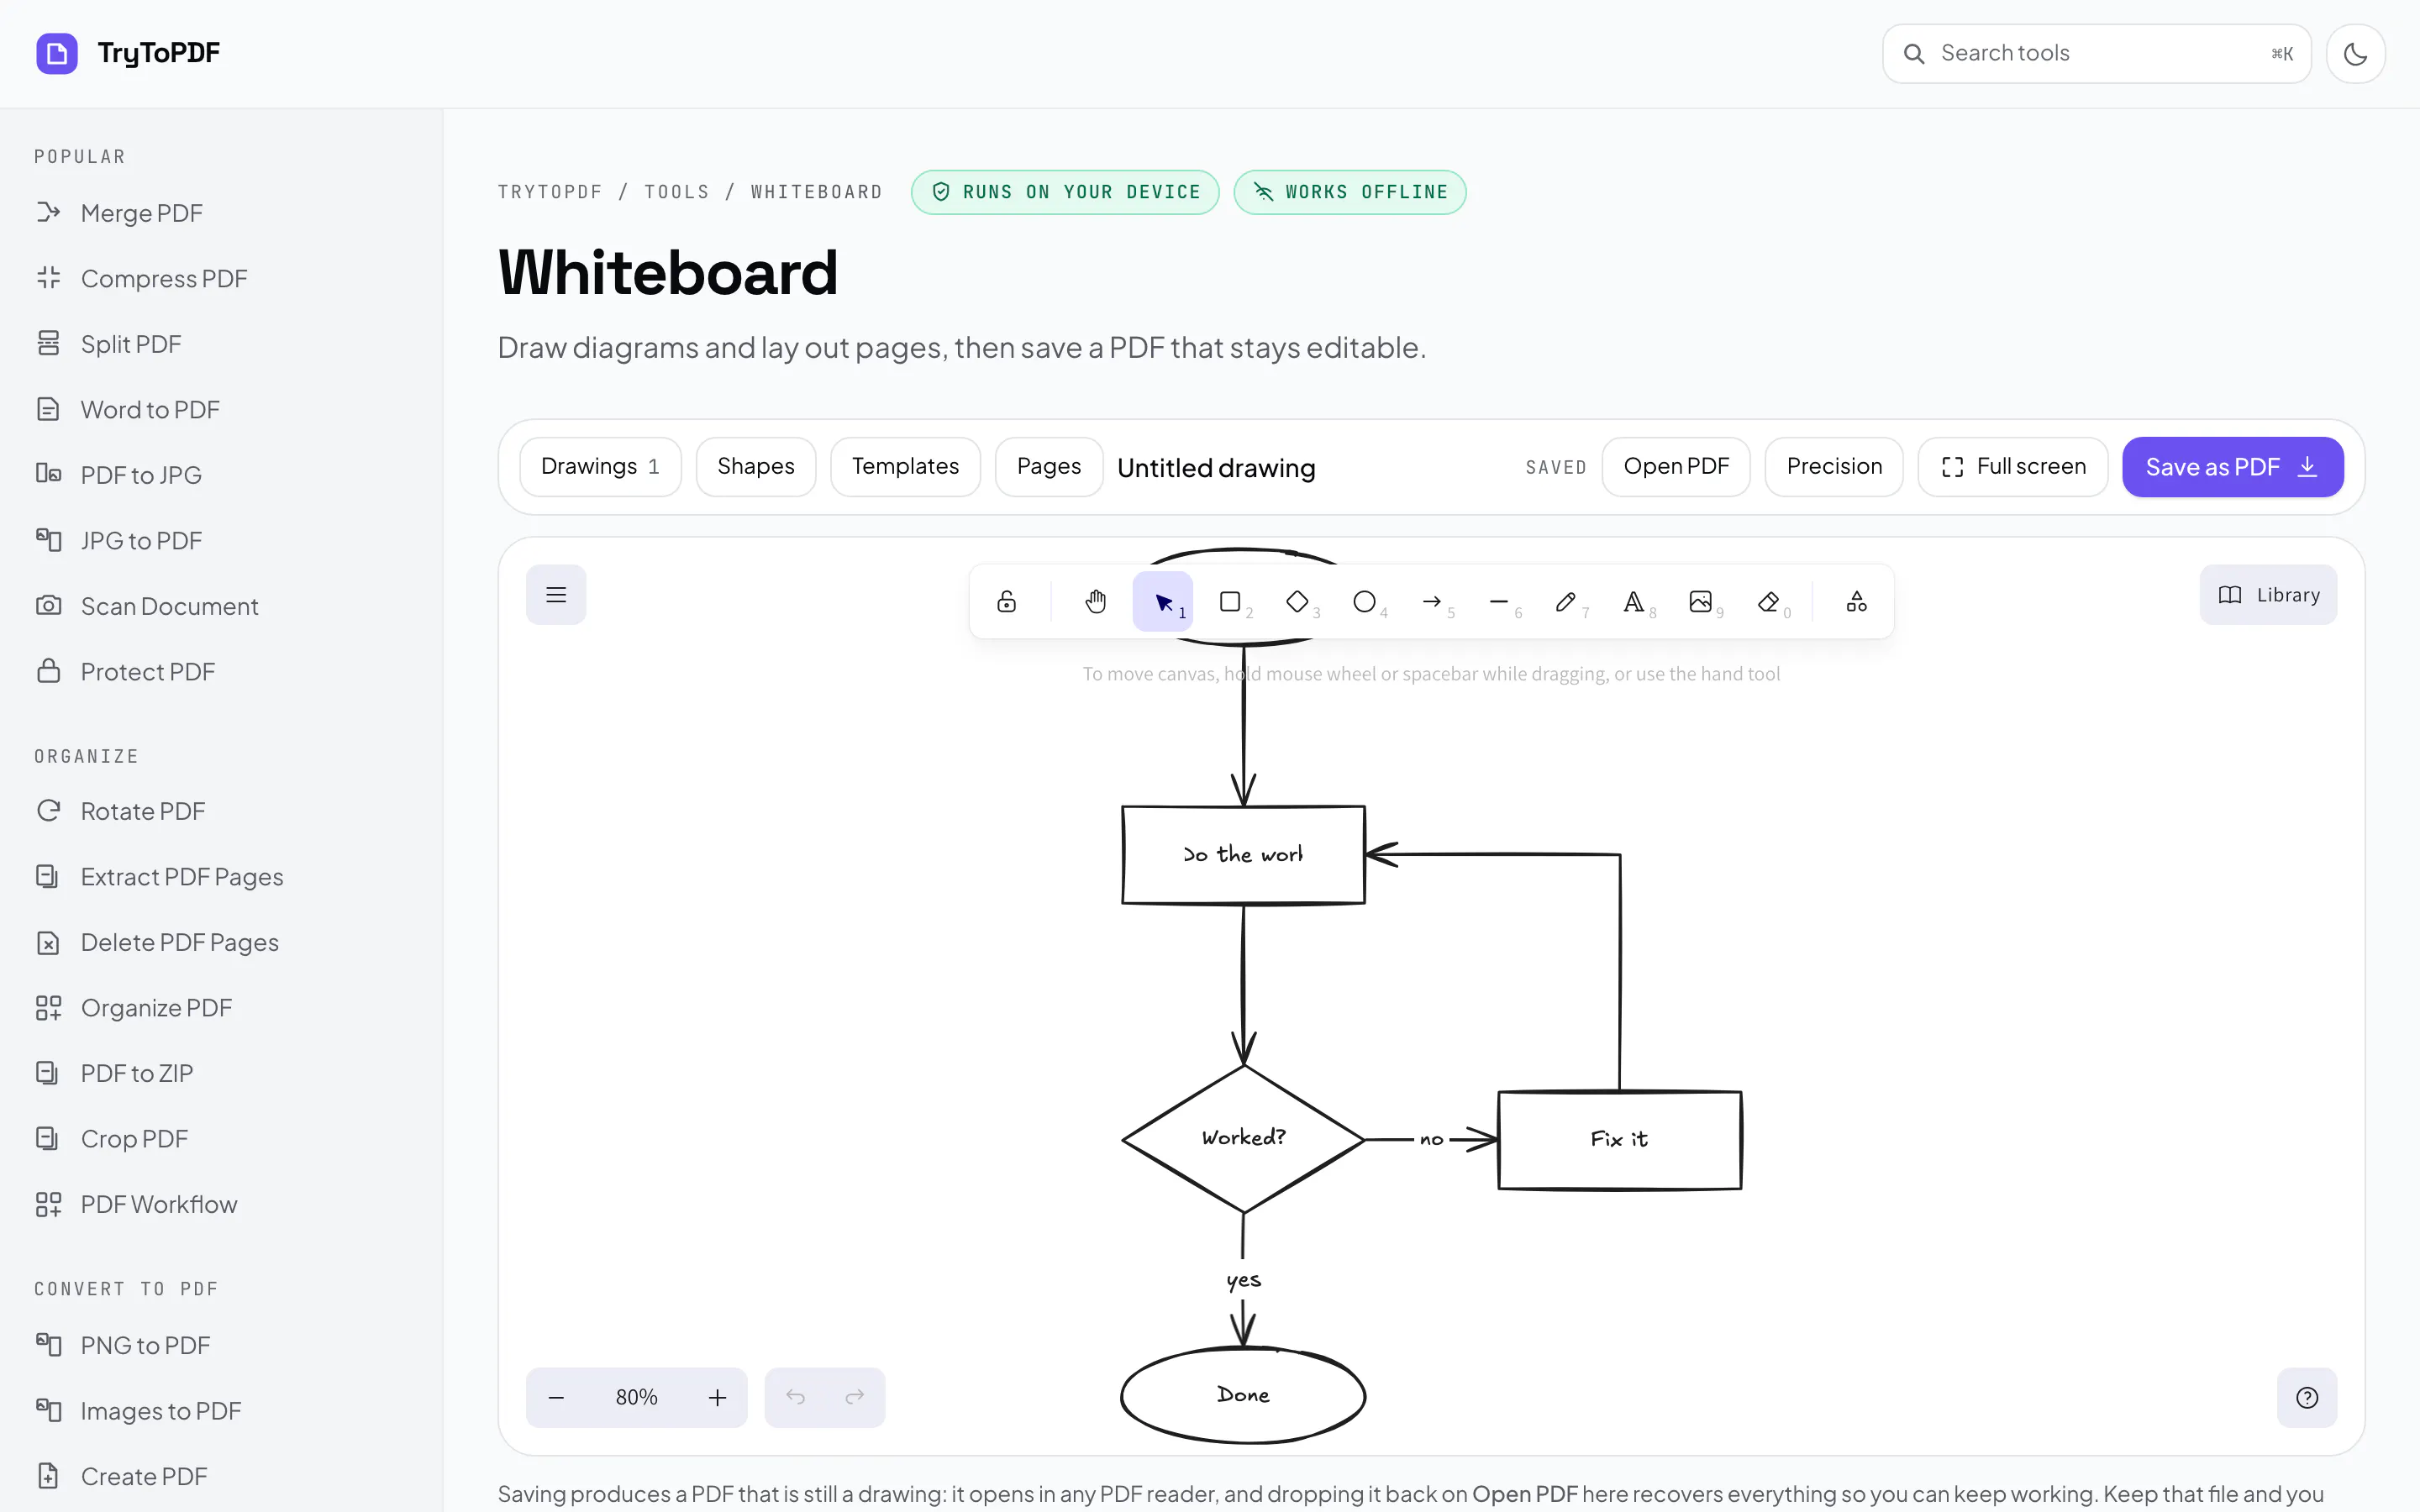
Task: Click the redo arrow
Action: tap(854, 1397)
